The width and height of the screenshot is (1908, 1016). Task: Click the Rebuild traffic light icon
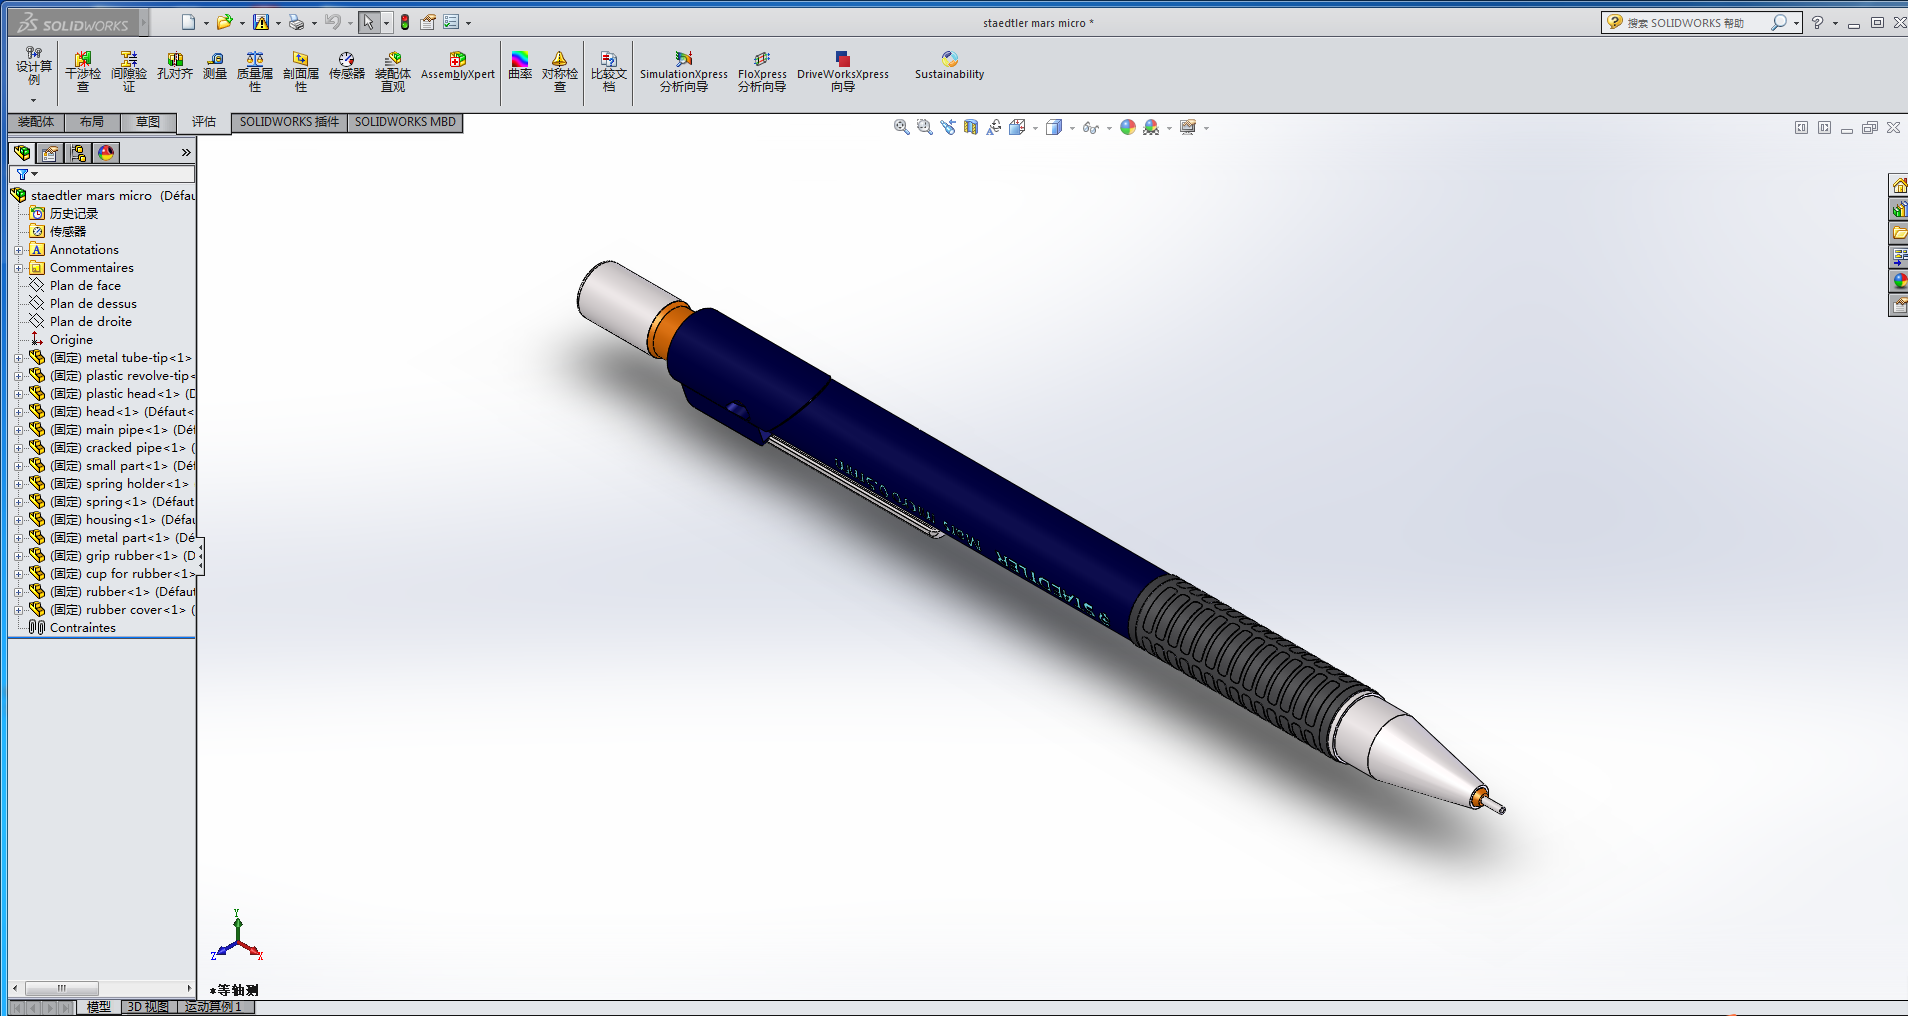[405, 22]
